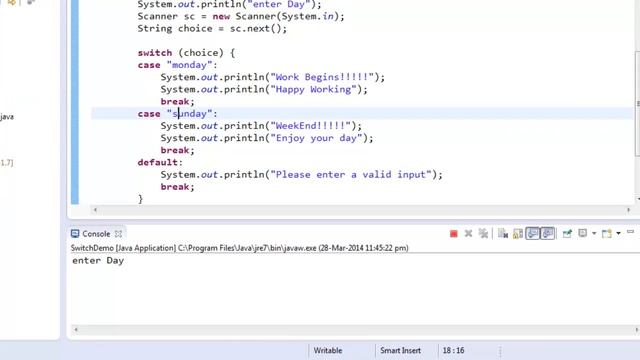Screen dimensions: 640x360
Task: Click the Open Console icon
Action: 607,233
